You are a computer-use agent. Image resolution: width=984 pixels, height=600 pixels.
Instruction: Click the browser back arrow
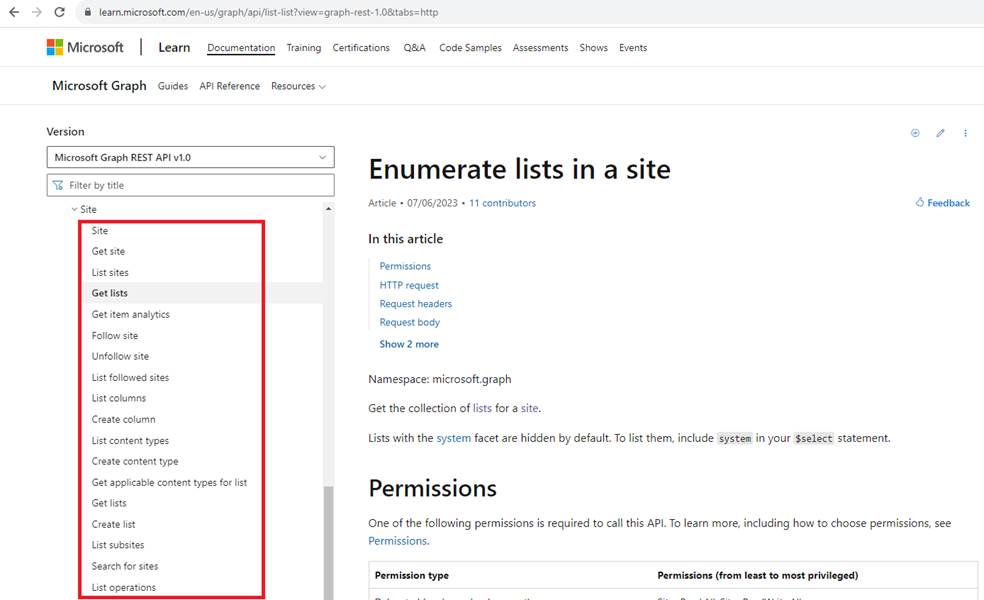point(14,12)
